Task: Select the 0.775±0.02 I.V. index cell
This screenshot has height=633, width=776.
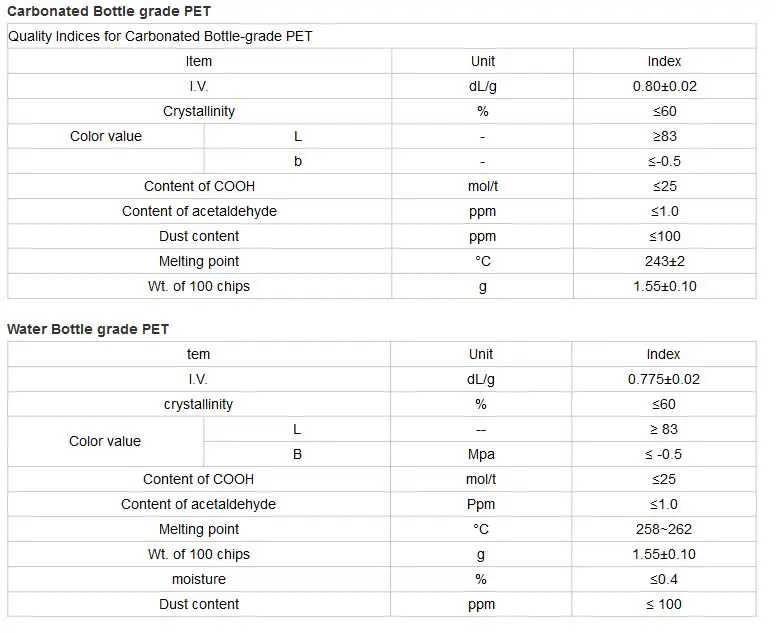Action: point(664,379)
